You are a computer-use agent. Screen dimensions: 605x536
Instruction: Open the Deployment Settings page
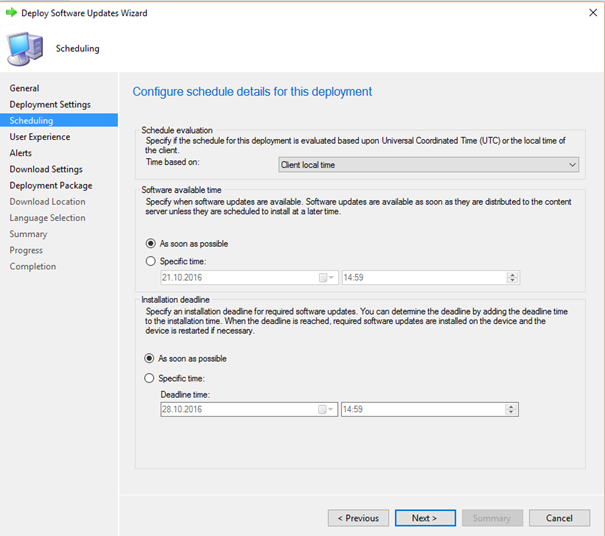50,105
